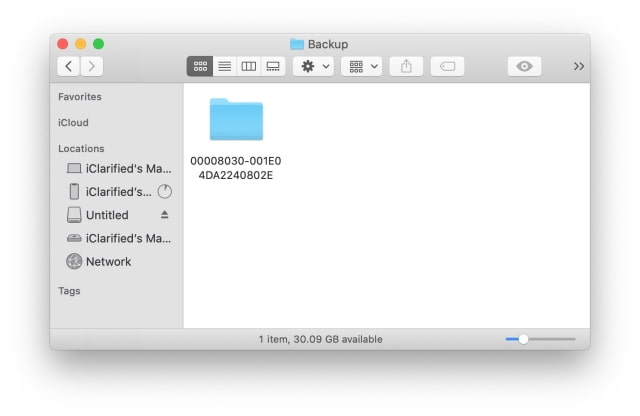The width and height of the screenshot is (640, 416).
Task: Click the Forward navigation arrow
Action: [x=92, y=66]
